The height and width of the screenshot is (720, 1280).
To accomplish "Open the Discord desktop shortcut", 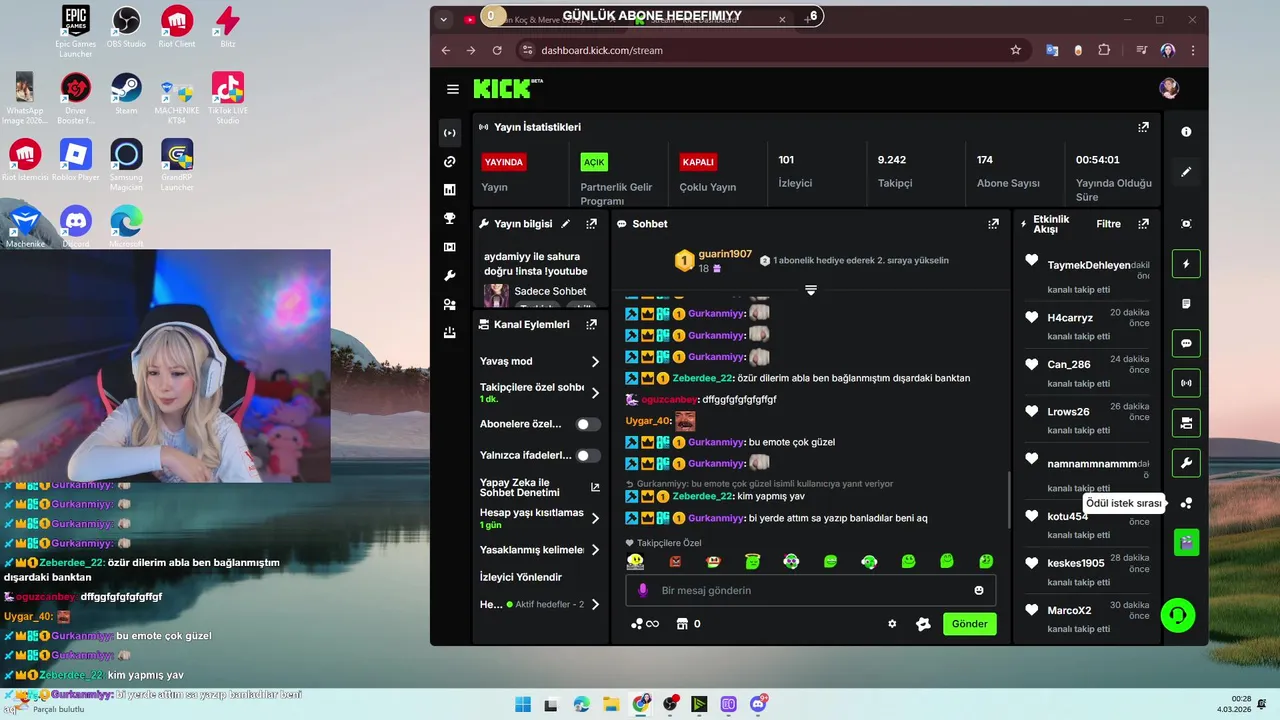I will (x=76, y=226).
